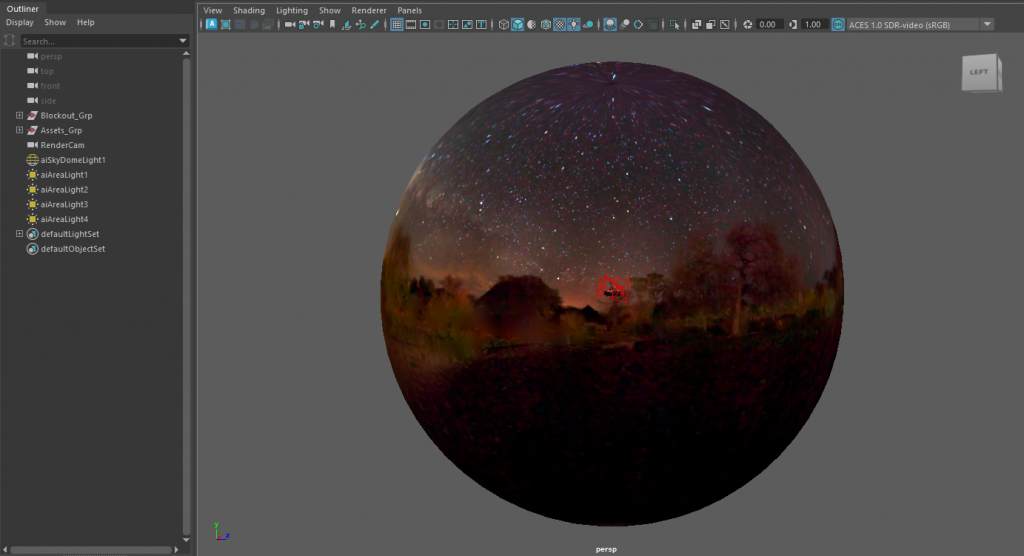Click the blue A icon in viewport toolbar

pos(212,24)
